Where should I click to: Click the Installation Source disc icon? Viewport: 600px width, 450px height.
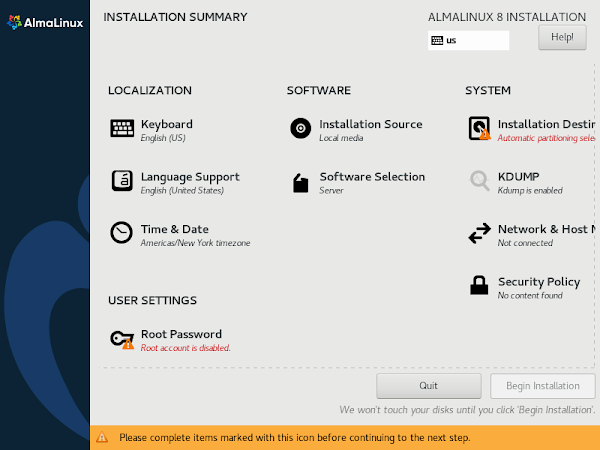(x=300, y=128)
